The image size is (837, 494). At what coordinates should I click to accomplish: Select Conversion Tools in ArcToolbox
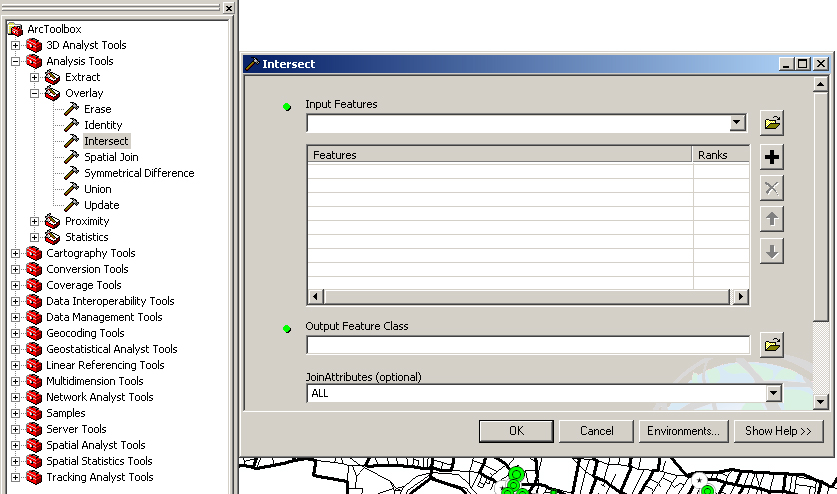[x=87, y=269]
